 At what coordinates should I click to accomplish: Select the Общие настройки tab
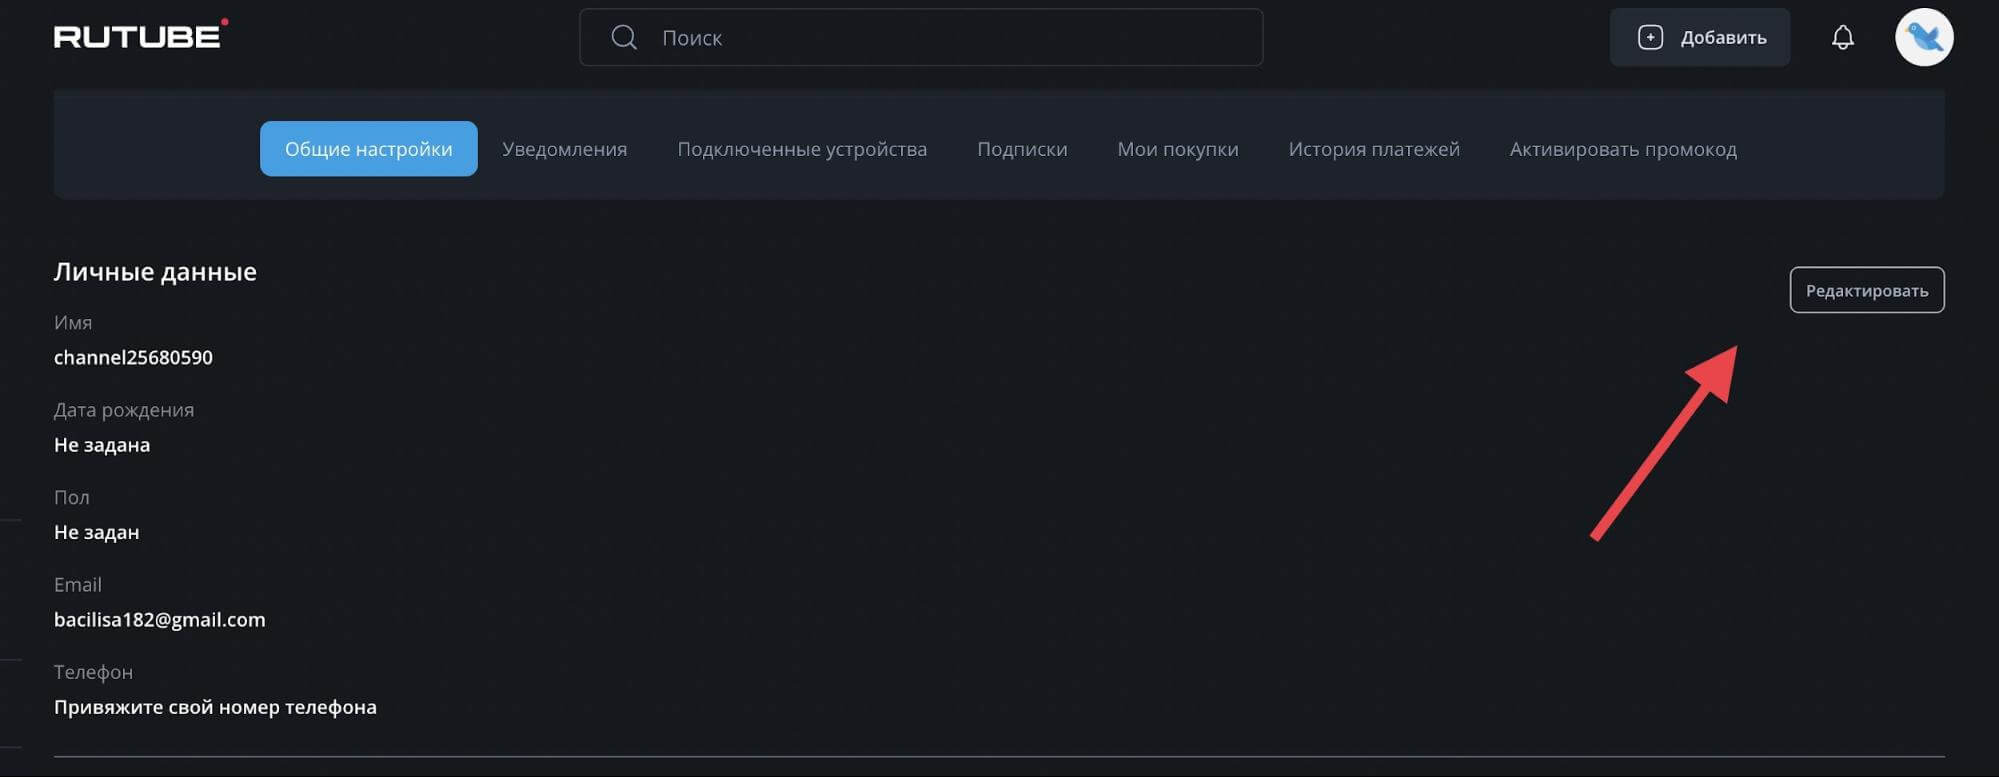point(368,149)
